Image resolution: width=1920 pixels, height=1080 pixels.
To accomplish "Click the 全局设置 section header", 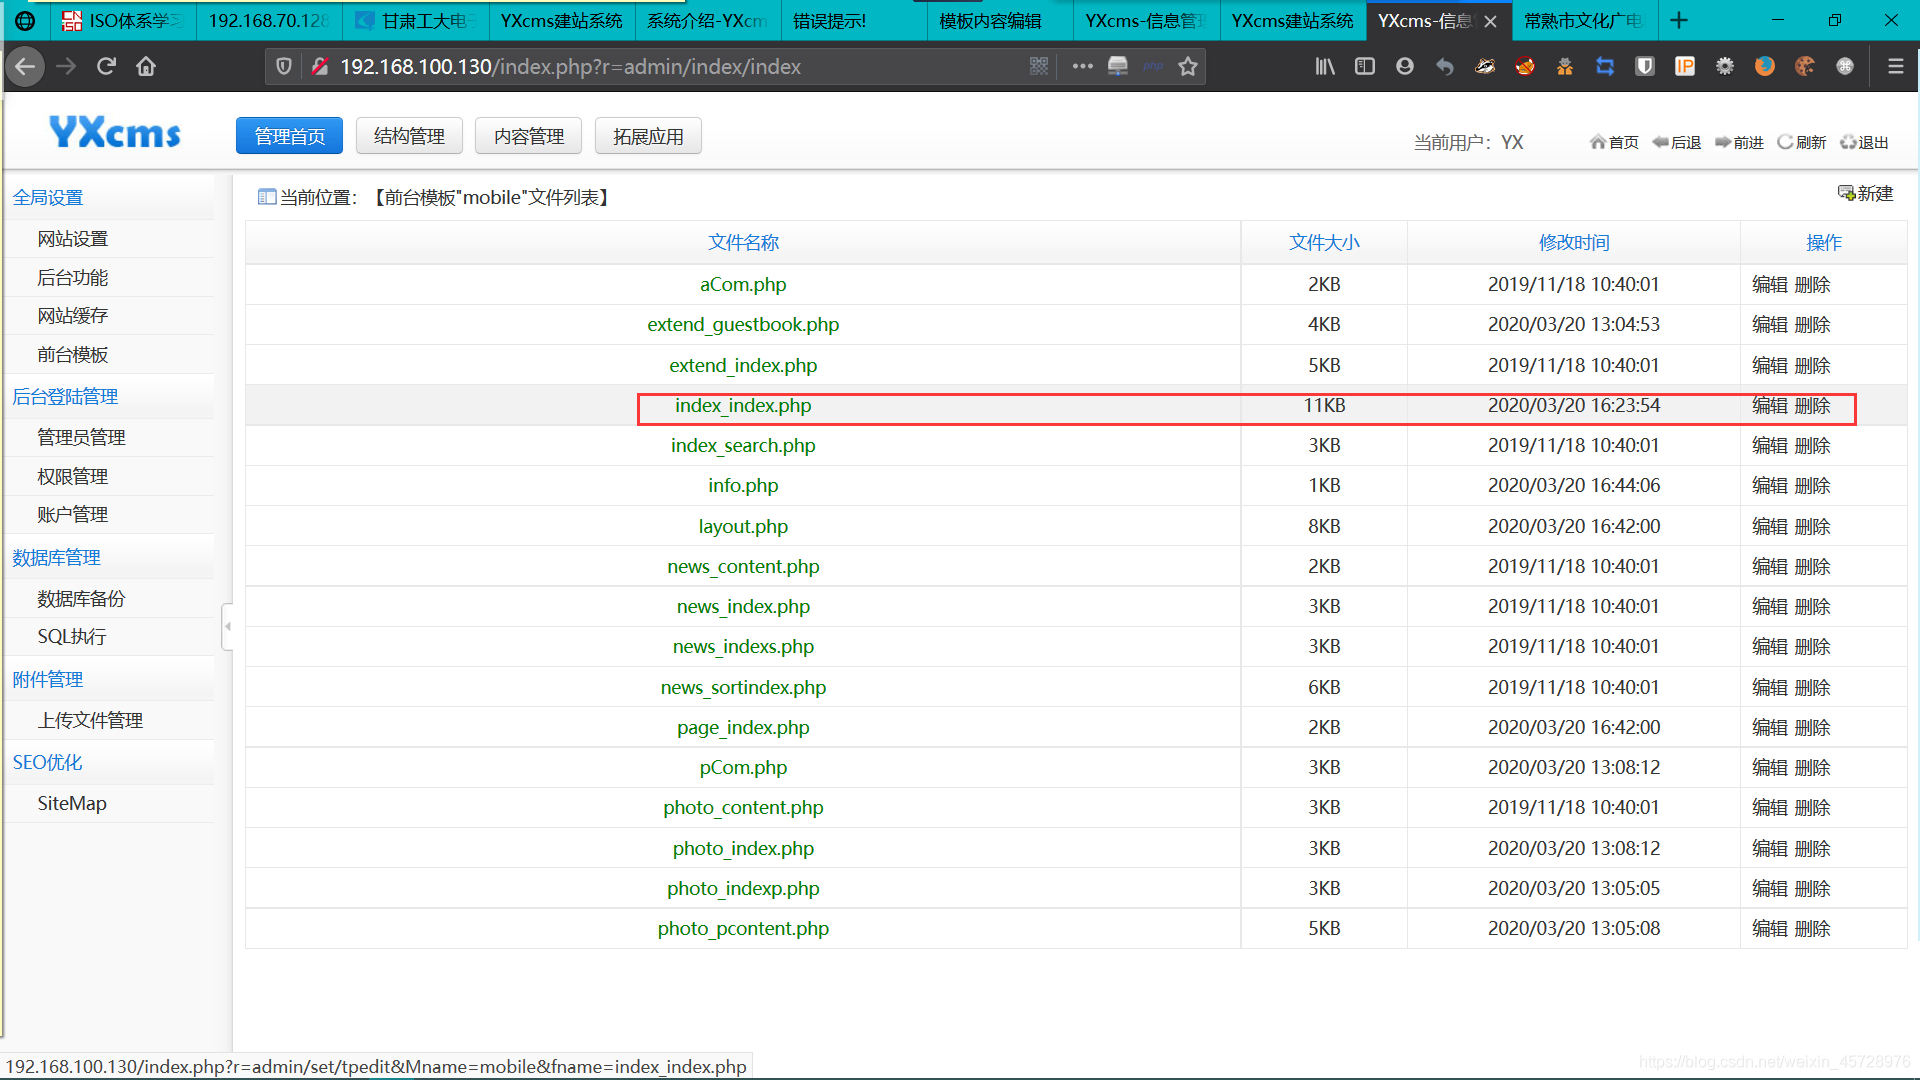I will [x=48, y=198].
